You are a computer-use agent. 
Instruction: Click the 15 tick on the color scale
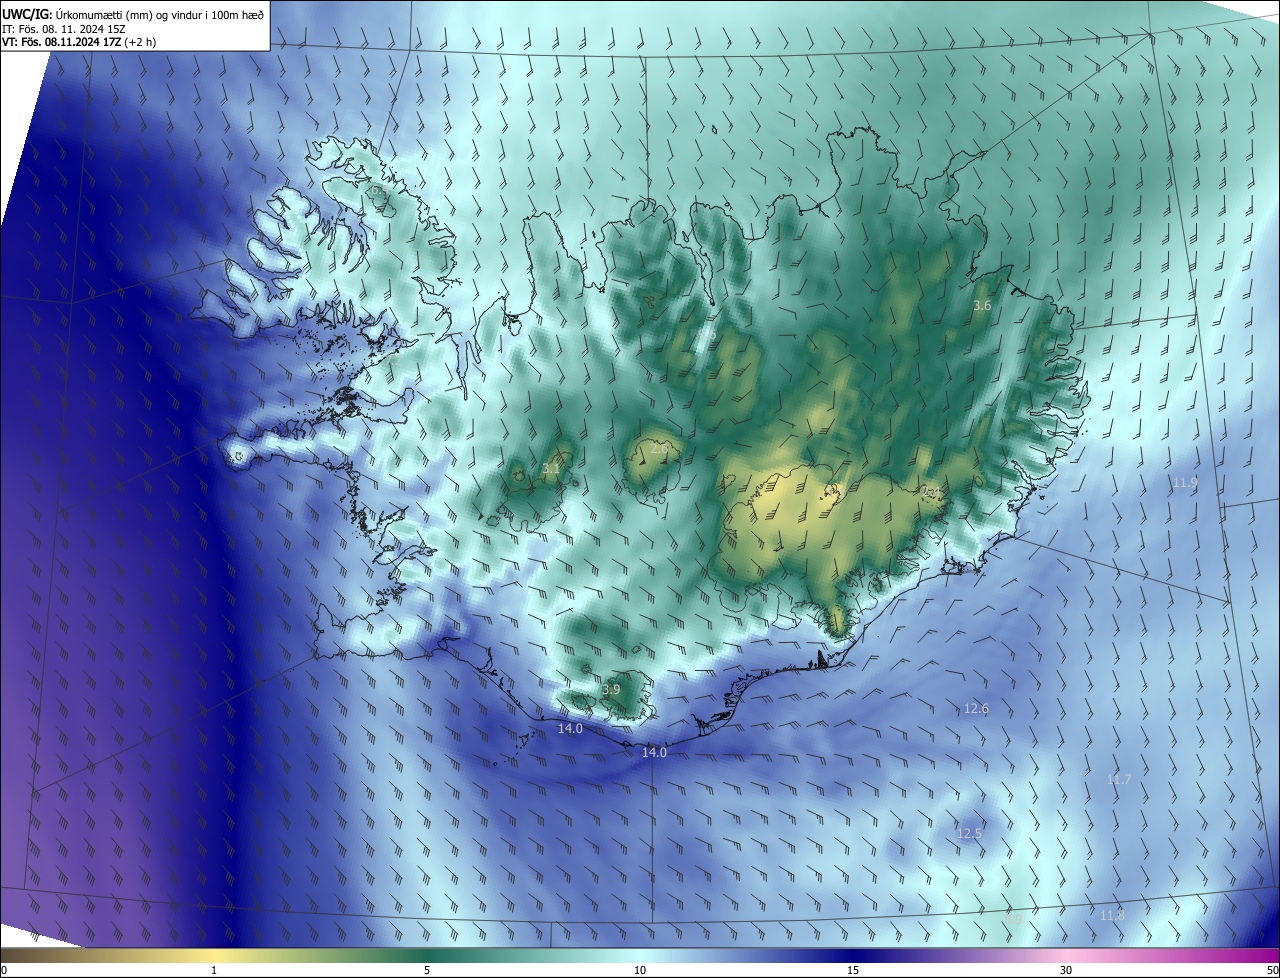(853, 971)
